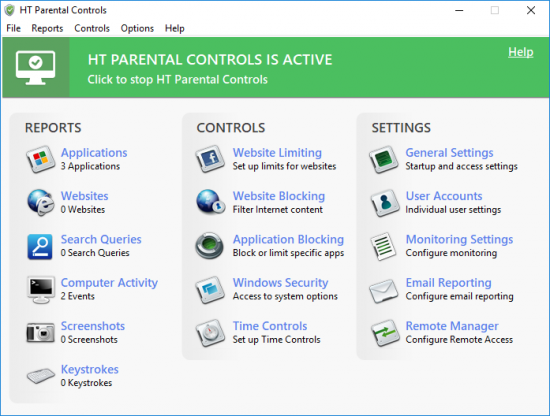Open the Screenshots link

pyautogui.click(x=93, y=326)
